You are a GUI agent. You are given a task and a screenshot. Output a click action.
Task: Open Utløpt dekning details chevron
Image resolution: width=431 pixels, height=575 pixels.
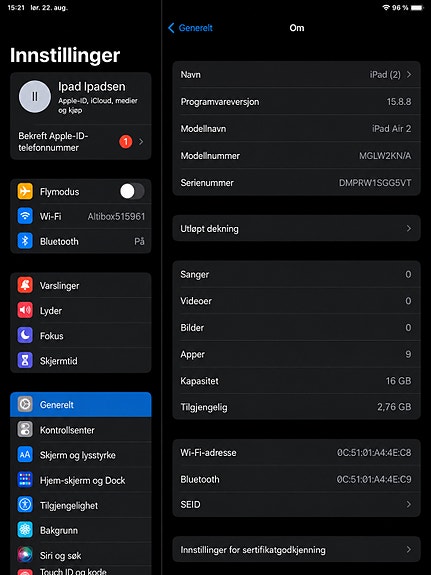coord(409,228)
